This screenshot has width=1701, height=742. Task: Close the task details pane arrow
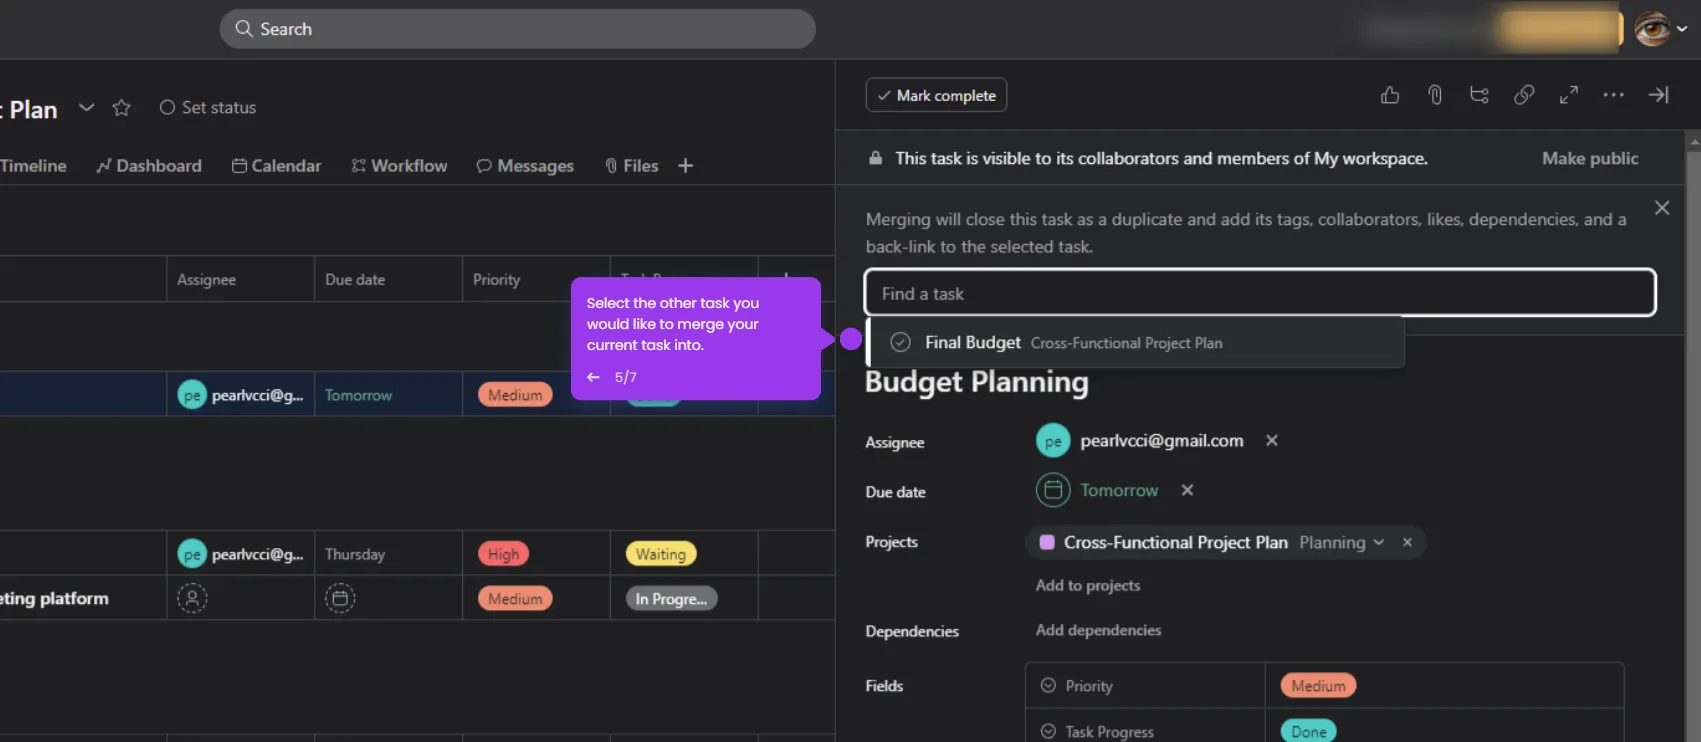point(1659,95)
